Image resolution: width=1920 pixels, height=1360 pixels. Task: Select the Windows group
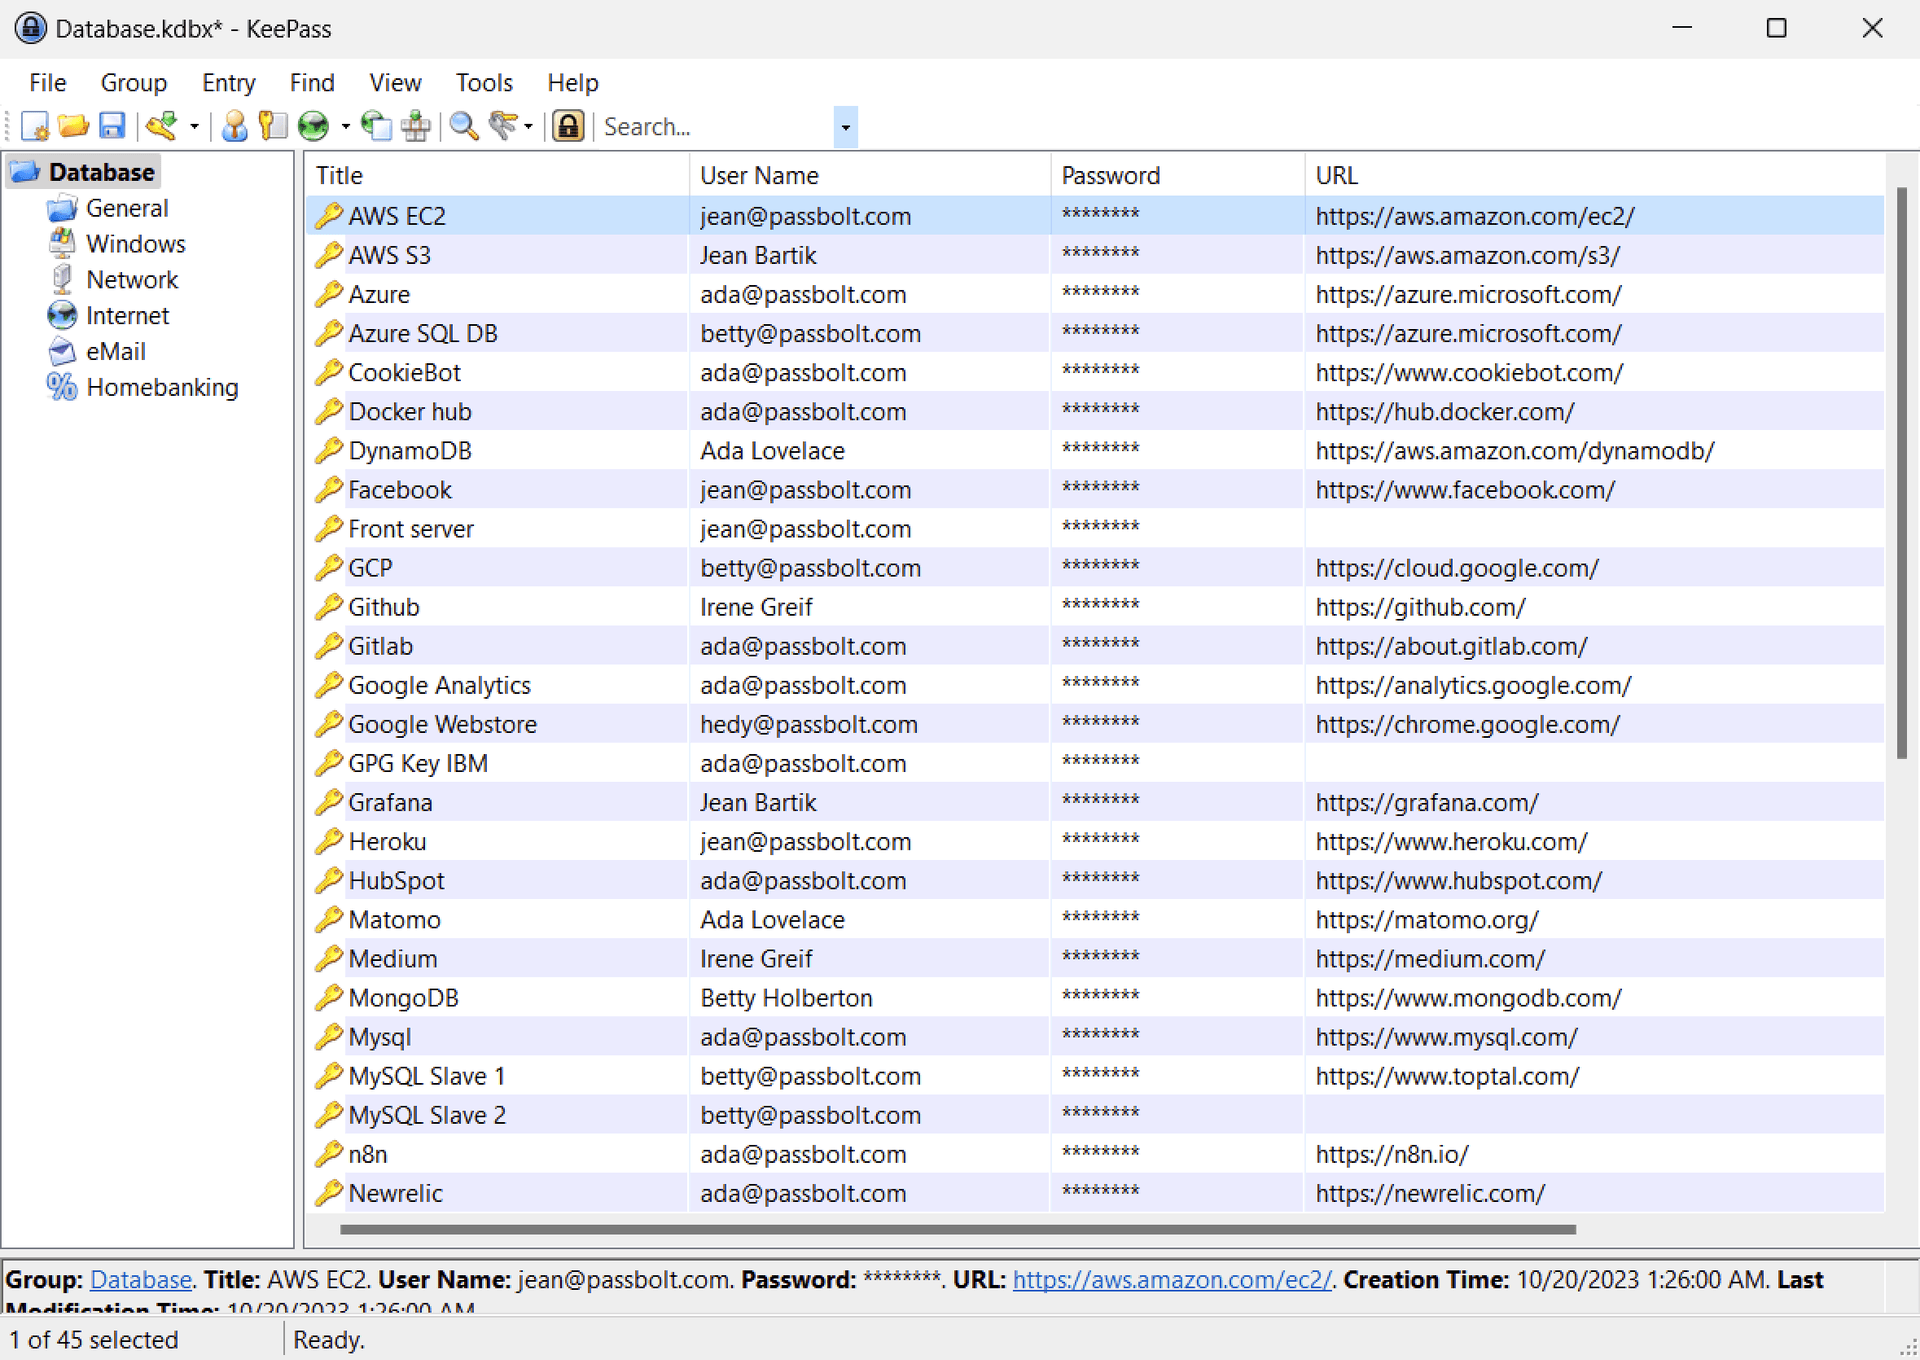(136, 244)
